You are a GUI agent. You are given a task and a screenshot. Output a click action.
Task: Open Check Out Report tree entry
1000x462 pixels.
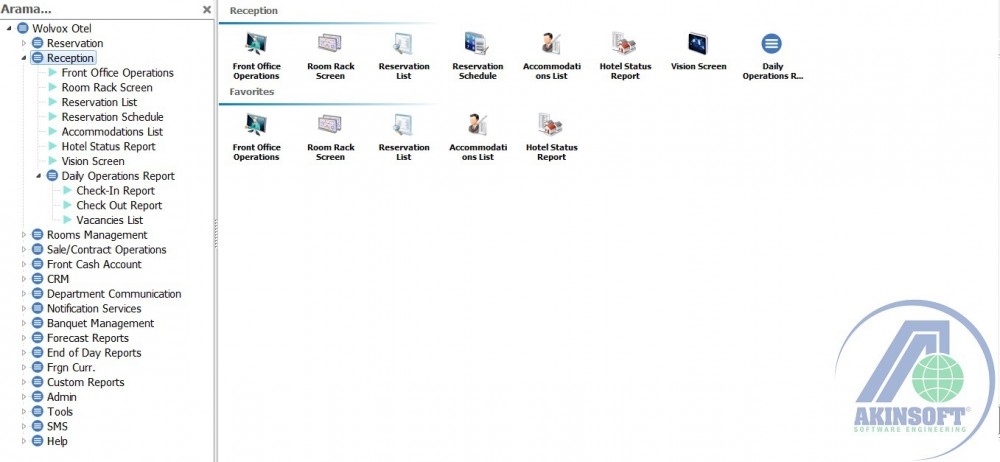click(x=119, y=205)
